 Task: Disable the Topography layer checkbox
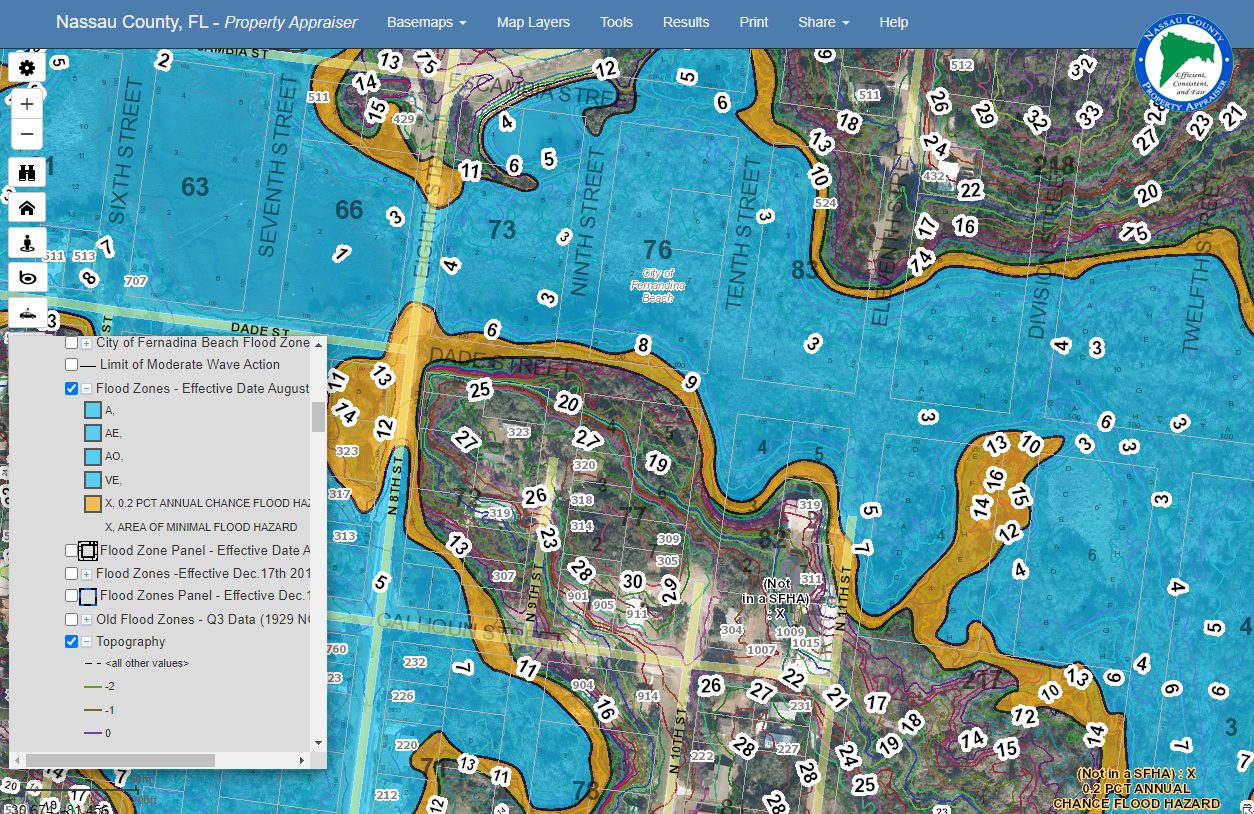pos(71,641)
